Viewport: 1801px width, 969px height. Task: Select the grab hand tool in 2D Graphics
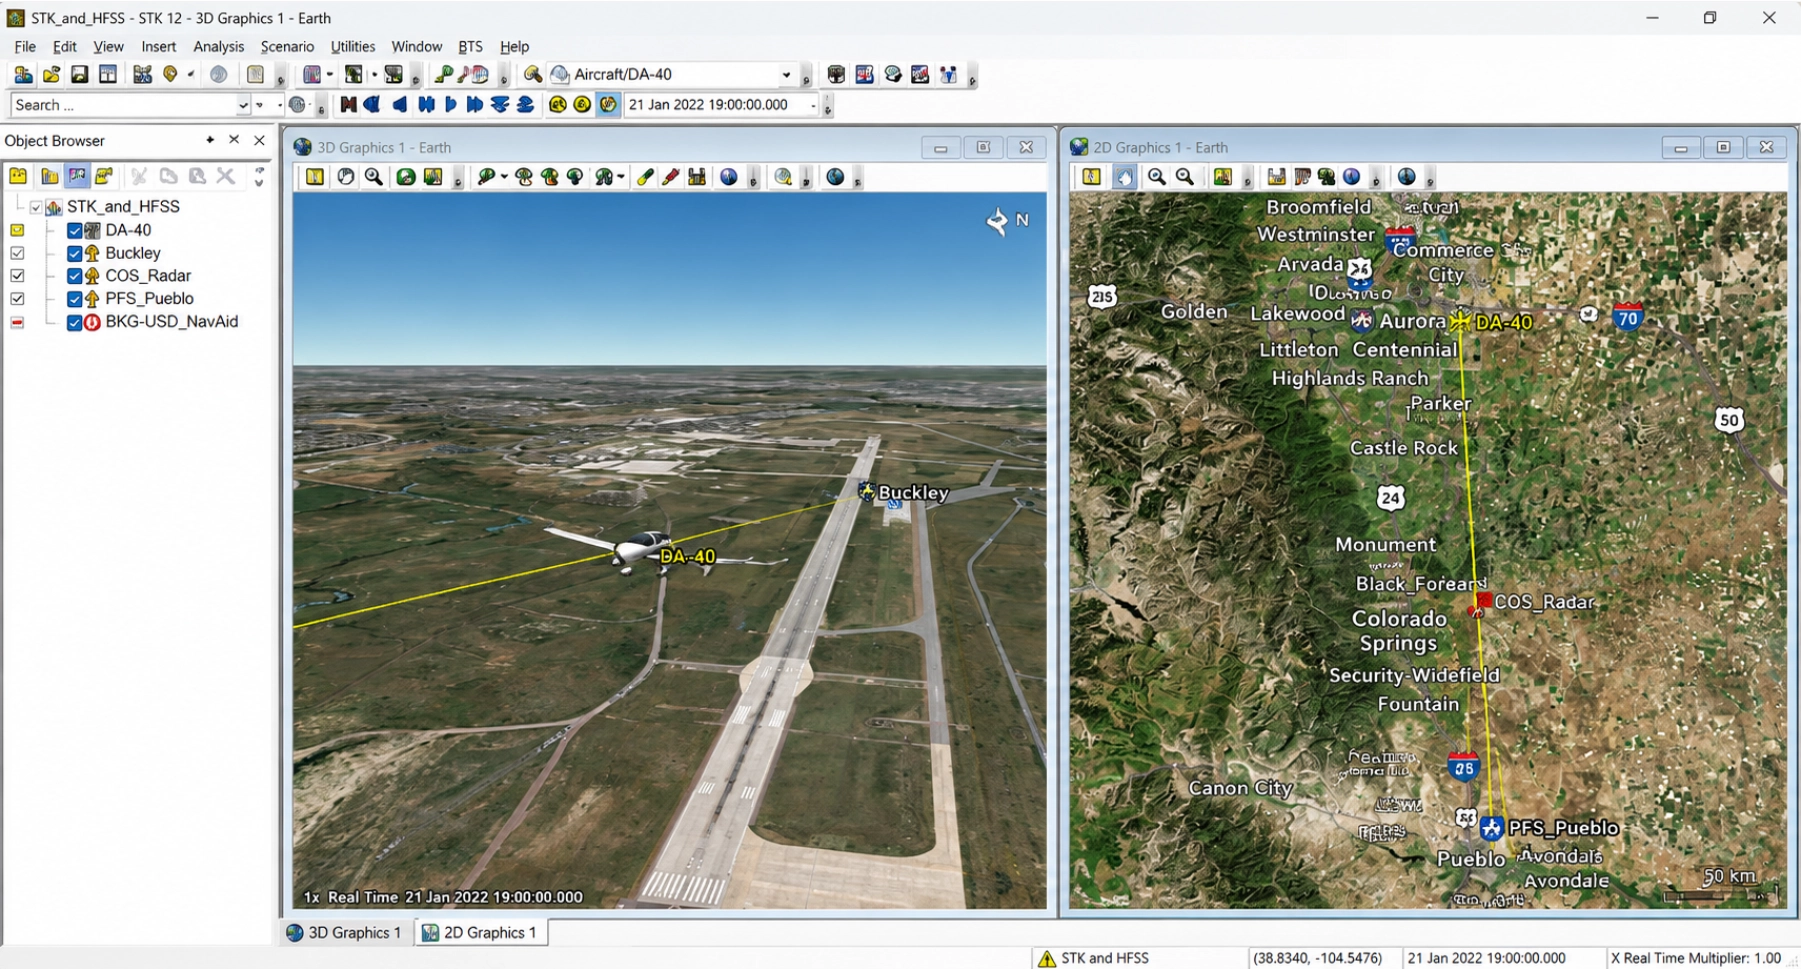pos(1125,177)
